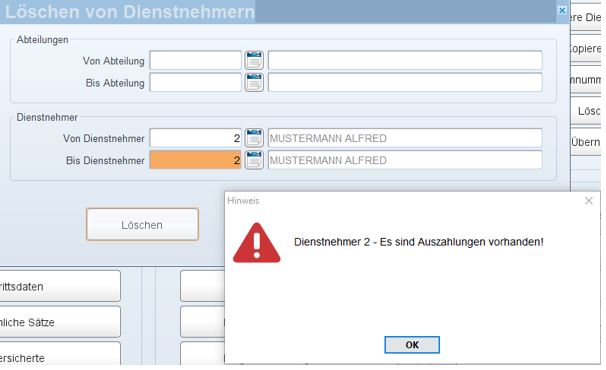Click Bis Dienstnehmer name field MUSTERMANN ALFRED
This screenshot has width=606, height=370.
click(405, 160)
